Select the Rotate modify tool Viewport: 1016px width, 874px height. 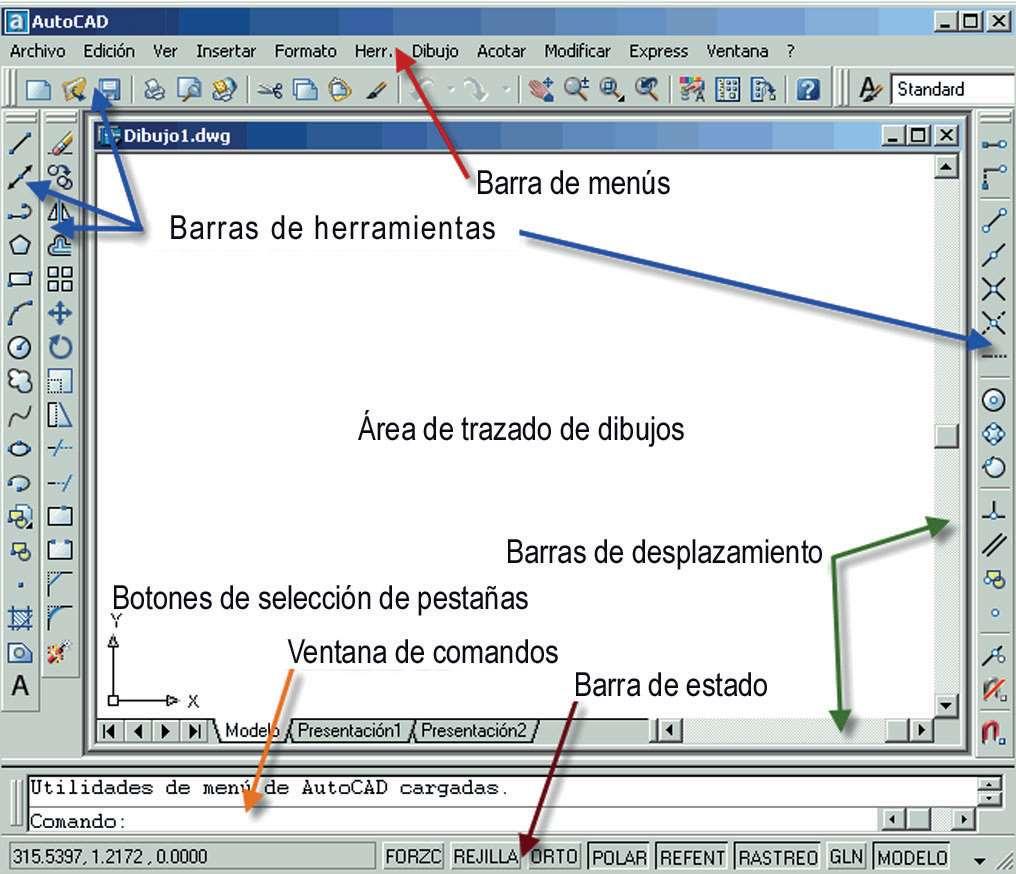(60, 347)
